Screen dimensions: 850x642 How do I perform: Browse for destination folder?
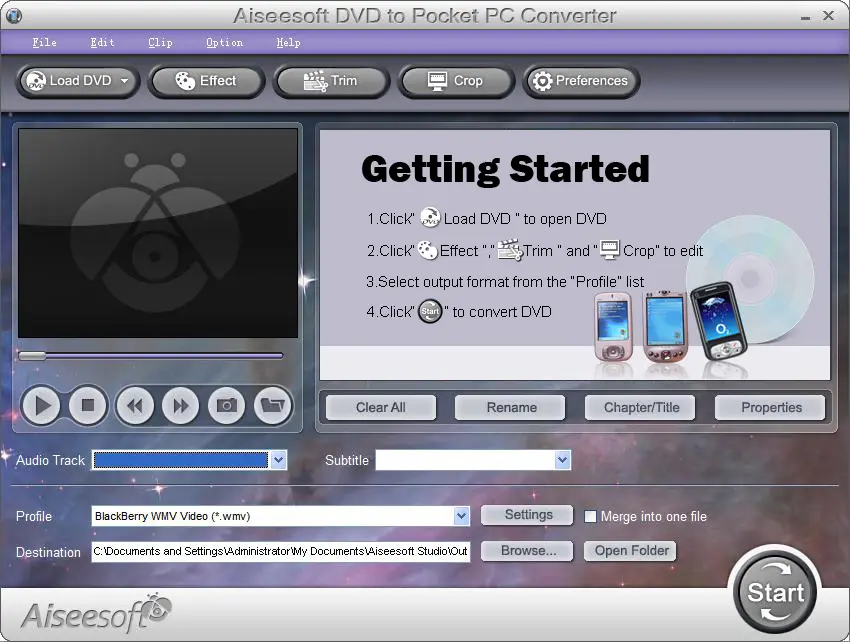pyautogui.click(x=527, y=551)
